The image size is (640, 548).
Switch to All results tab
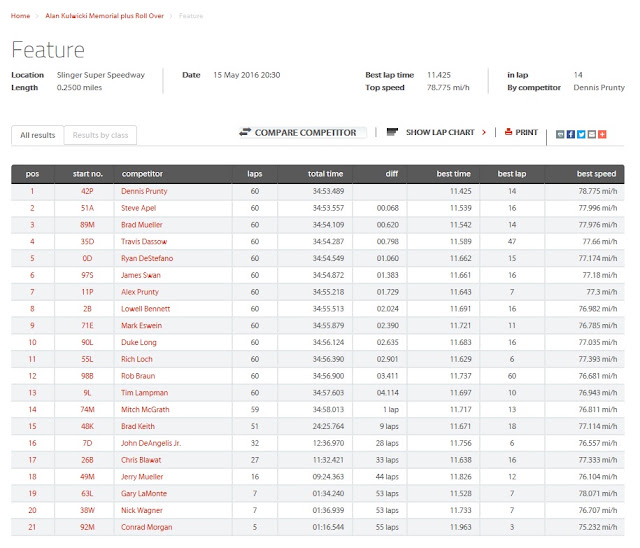coord(38,135)
